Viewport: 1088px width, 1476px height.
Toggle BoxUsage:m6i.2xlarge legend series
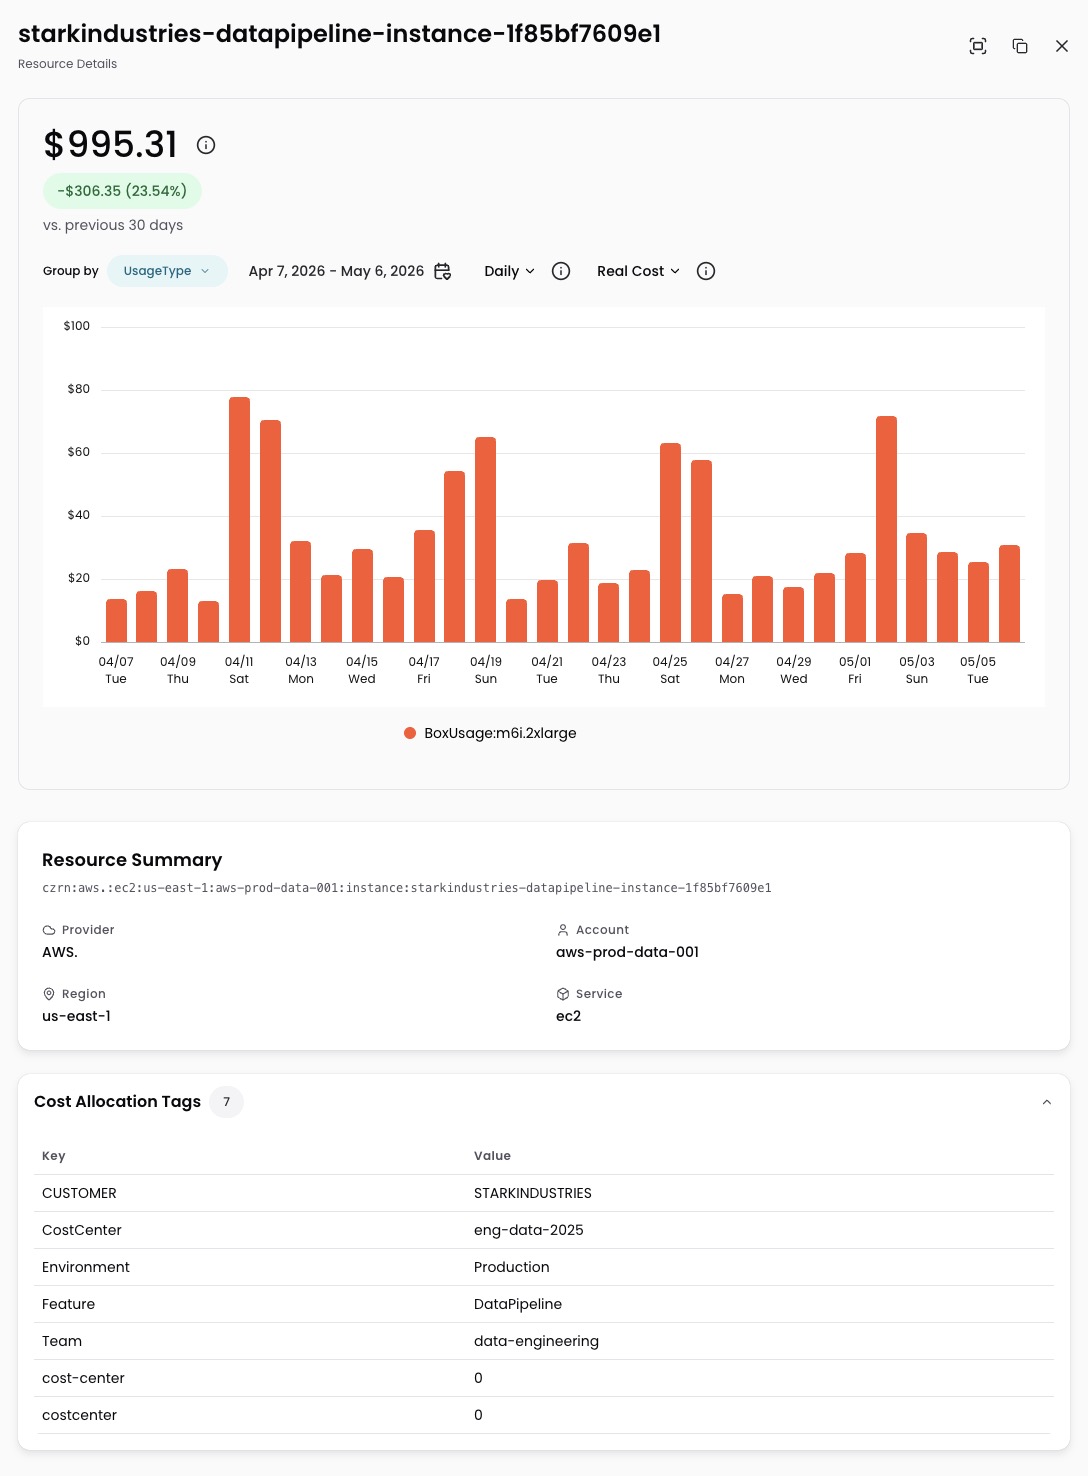click(490, 733)
